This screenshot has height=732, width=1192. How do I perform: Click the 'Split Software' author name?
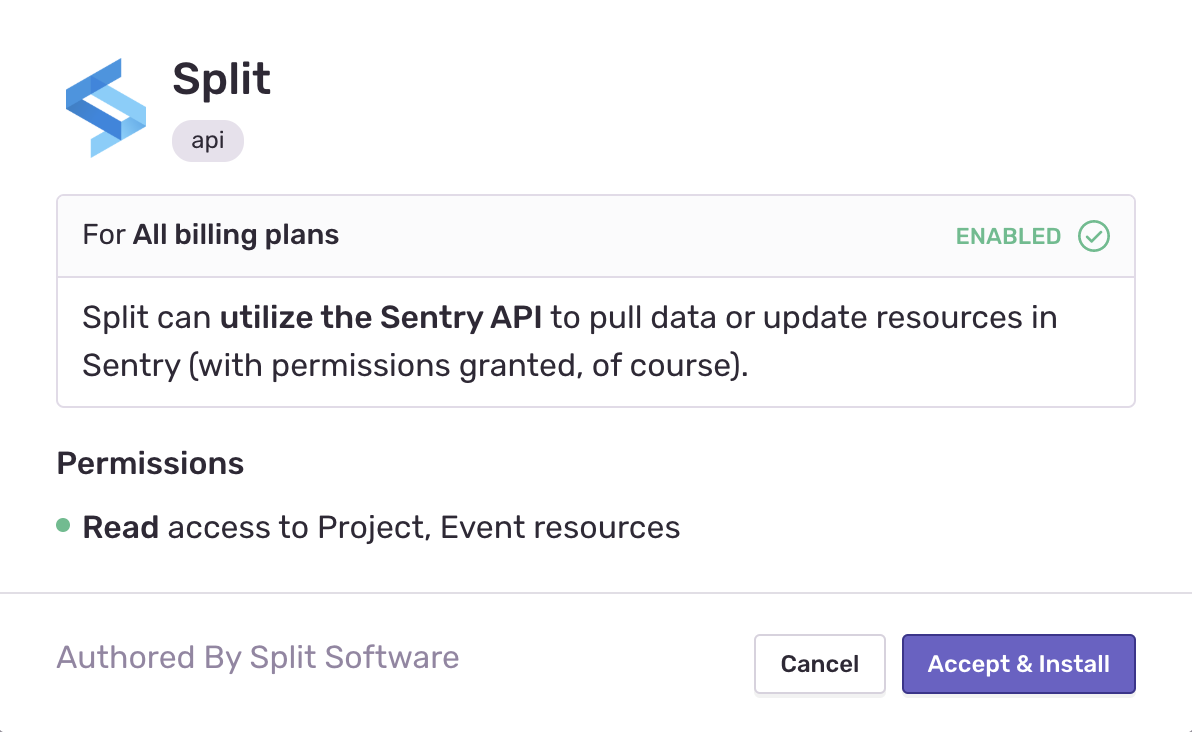coord(354,657)
